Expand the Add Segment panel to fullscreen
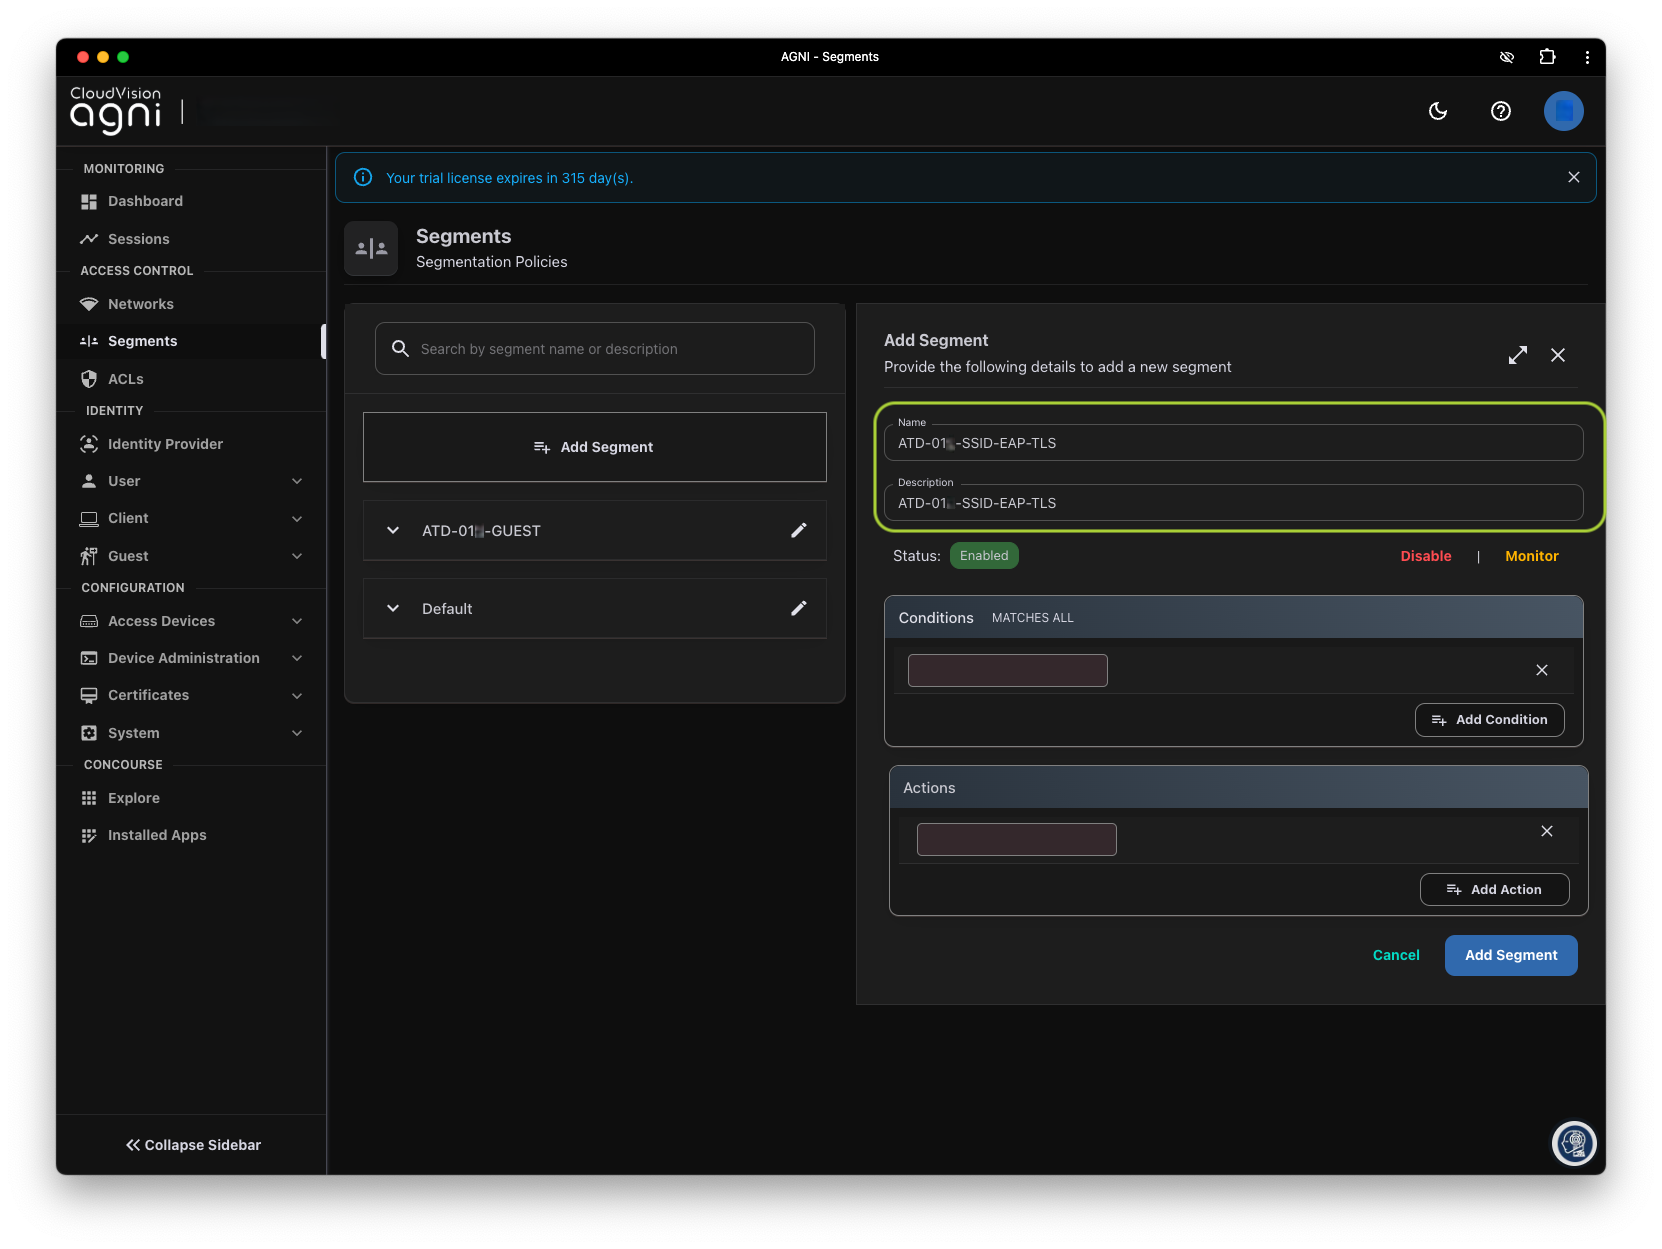This screenshot has width=1662, height=1249. (x=1517, y=355)
